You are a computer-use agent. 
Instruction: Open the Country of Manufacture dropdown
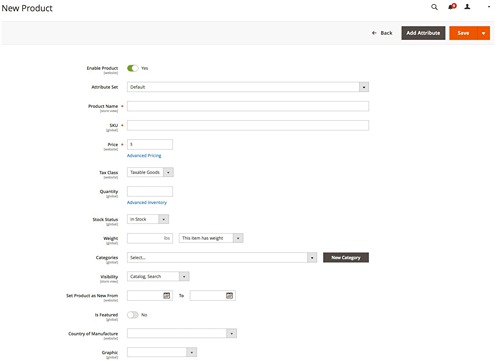[182, 333]
